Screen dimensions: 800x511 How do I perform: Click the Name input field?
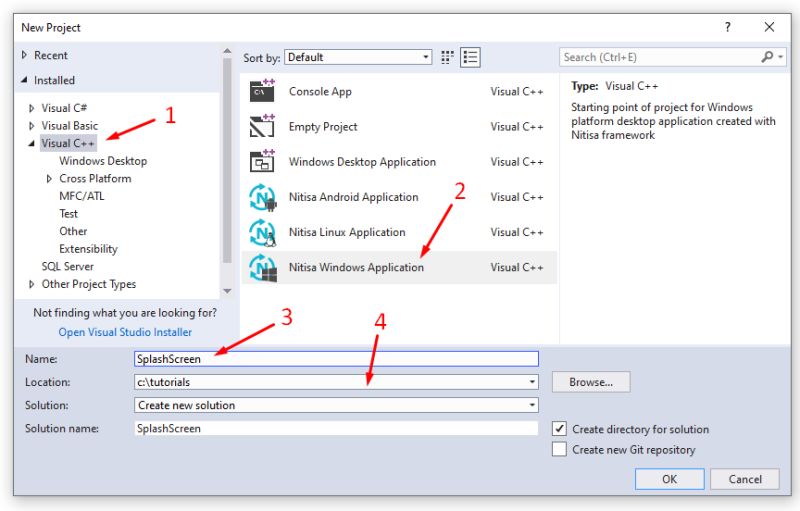pos(336,359)
